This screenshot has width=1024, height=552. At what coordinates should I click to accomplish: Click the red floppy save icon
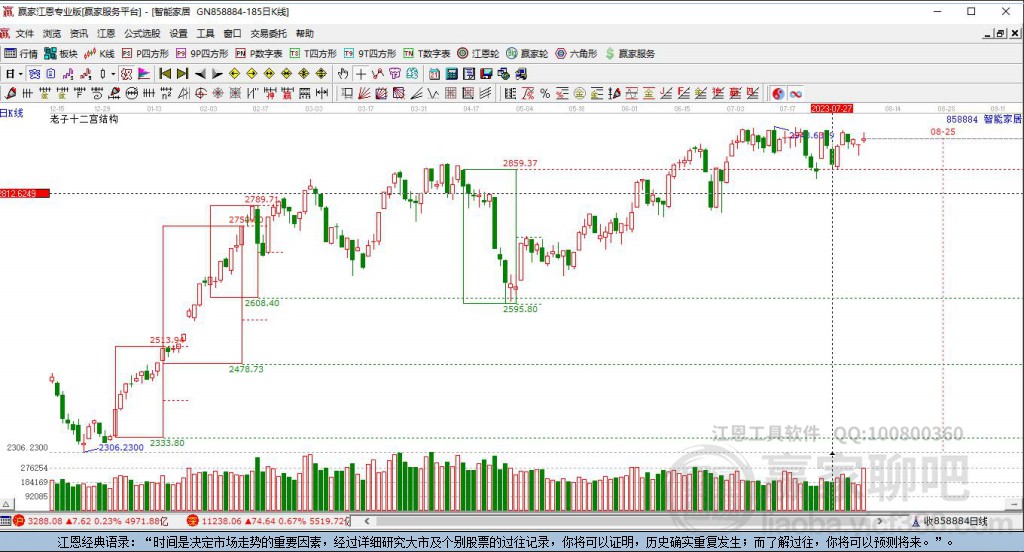pos(487,74)
